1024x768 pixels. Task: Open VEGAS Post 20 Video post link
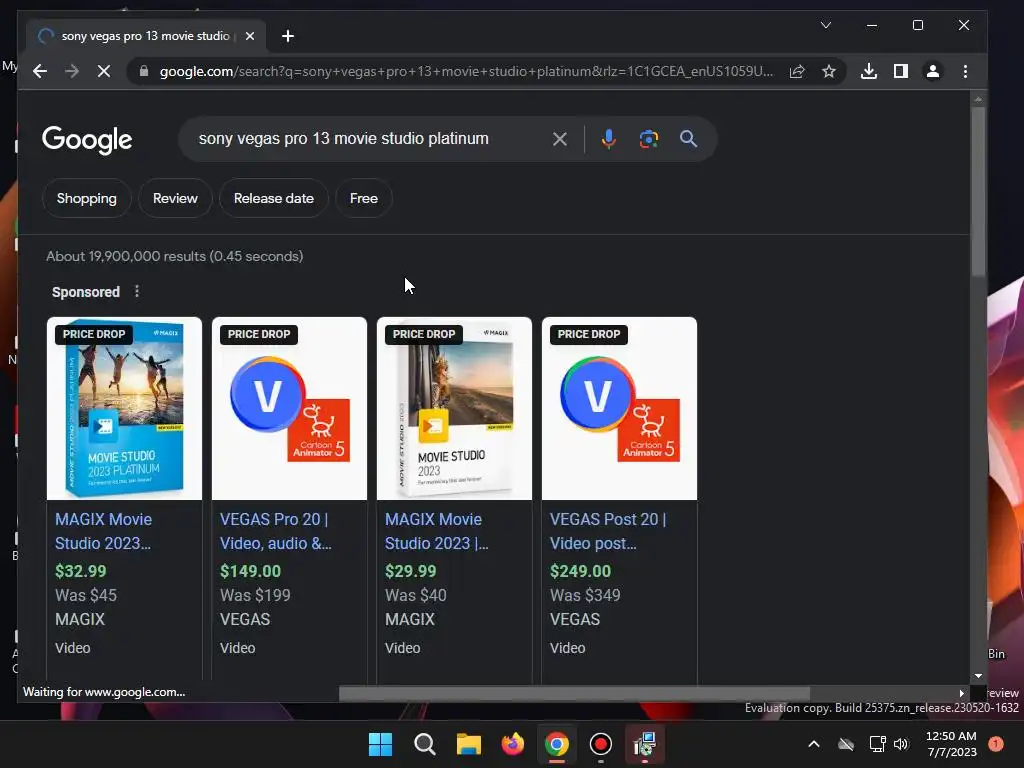click(608, 531)
